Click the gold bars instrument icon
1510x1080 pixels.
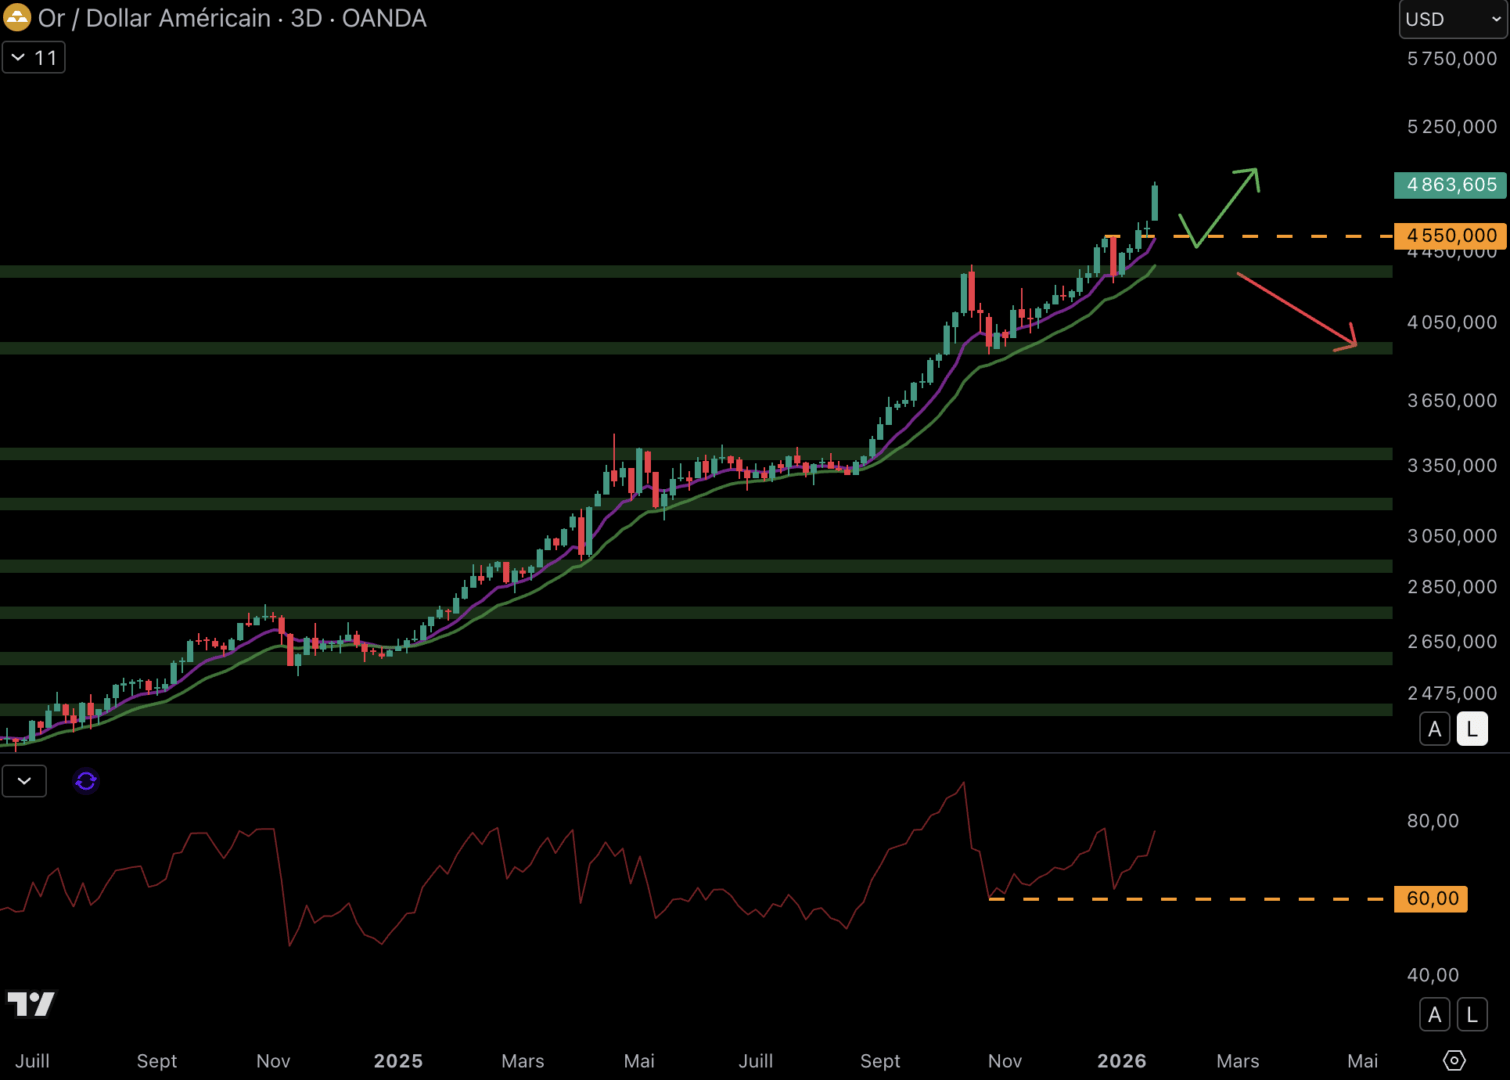(x=17, y=18)
